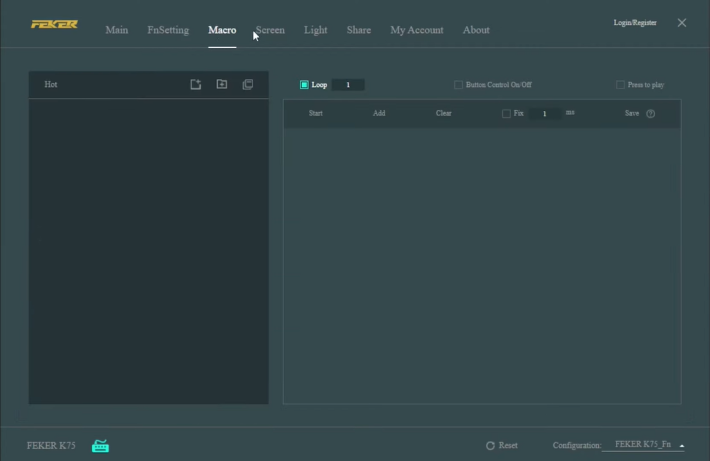Go to the Screen tab
The height and width of the screenshot is (461, 710).
[270, 30]
